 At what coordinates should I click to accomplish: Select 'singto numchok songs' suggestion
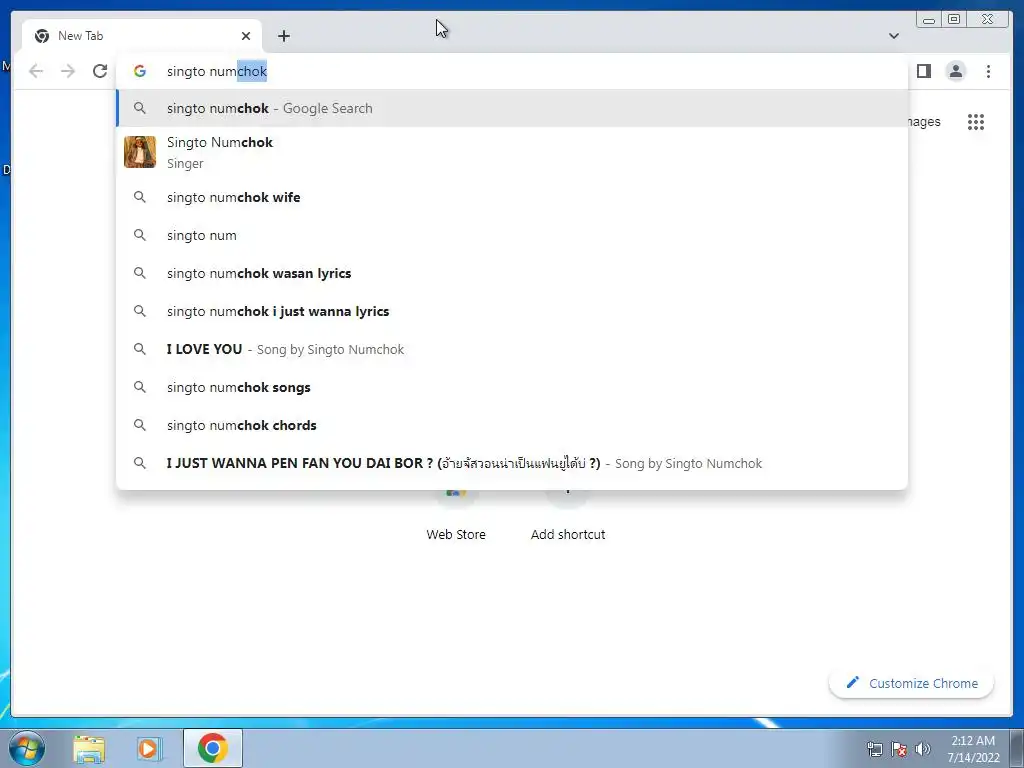512,387
